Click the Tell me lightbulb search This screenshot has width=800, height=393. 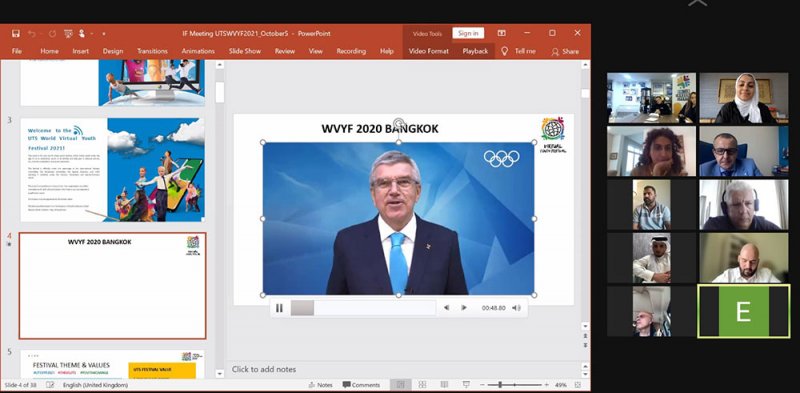coord(518,51)
